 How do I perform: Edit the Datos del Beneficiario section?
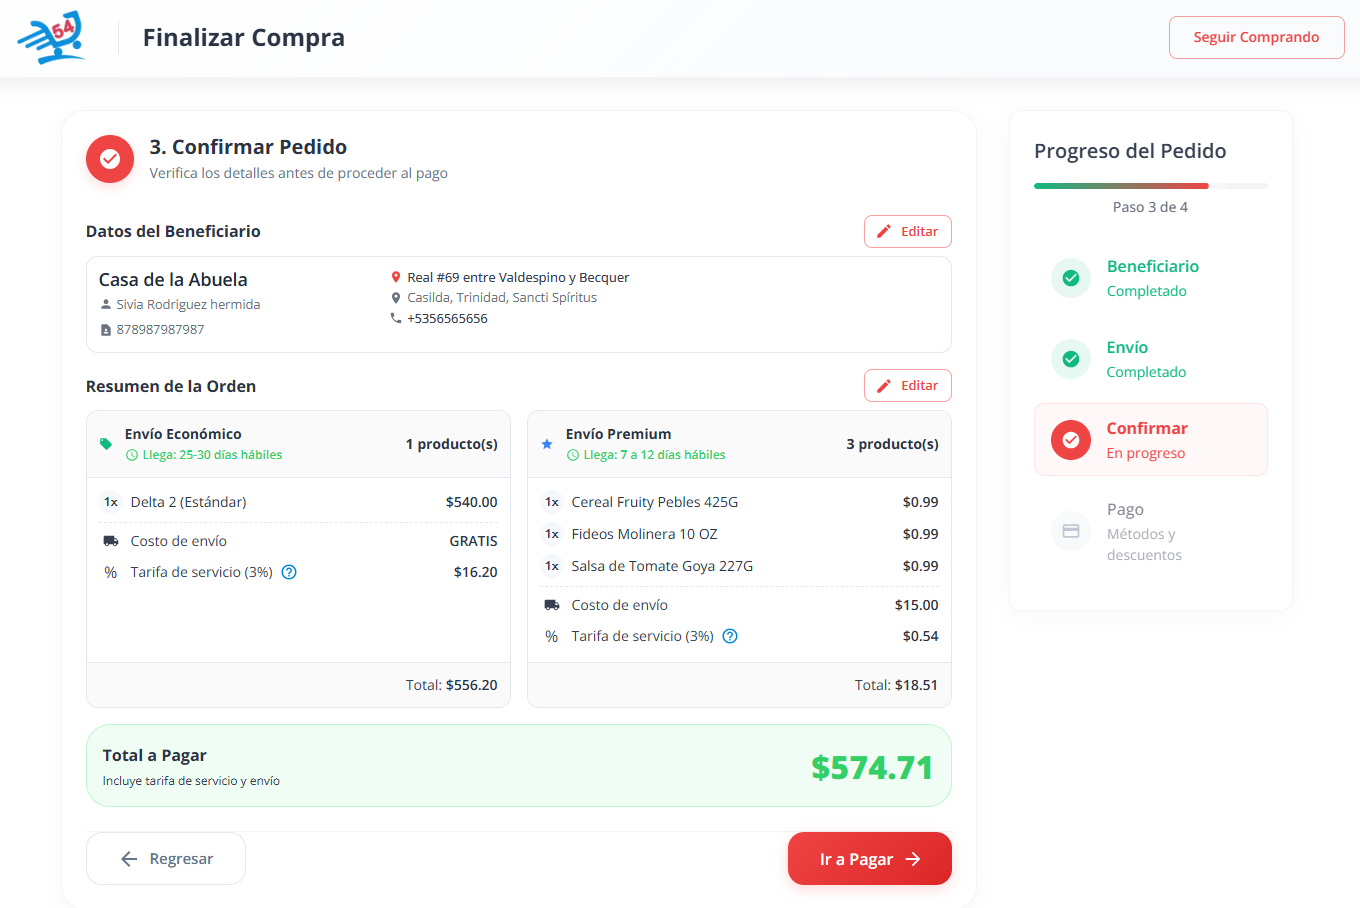click(907, 231)
